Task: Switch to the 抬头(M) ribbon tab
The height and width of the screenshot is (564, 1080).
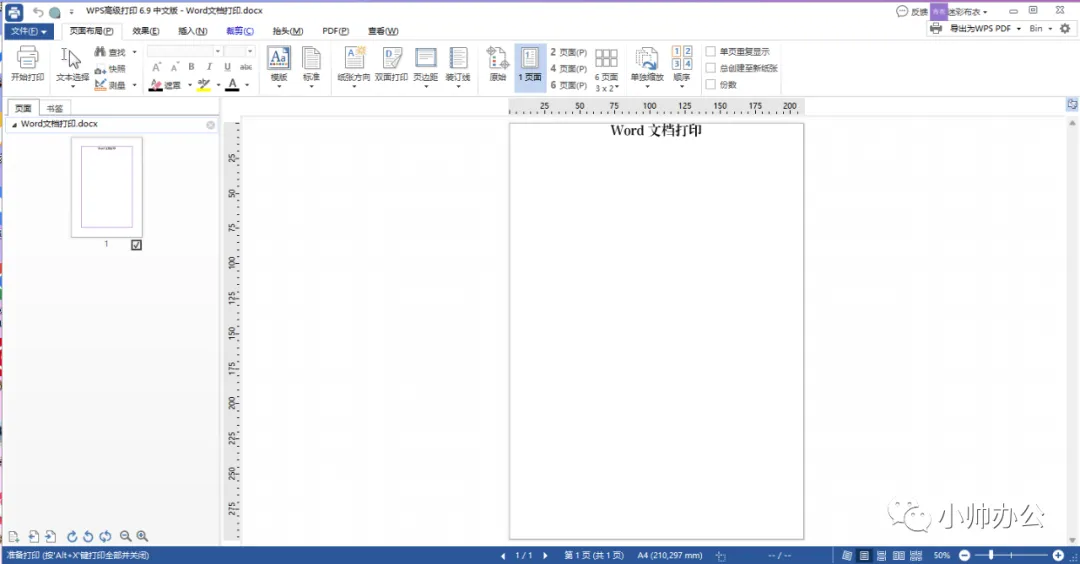Action: coord(287,31)
